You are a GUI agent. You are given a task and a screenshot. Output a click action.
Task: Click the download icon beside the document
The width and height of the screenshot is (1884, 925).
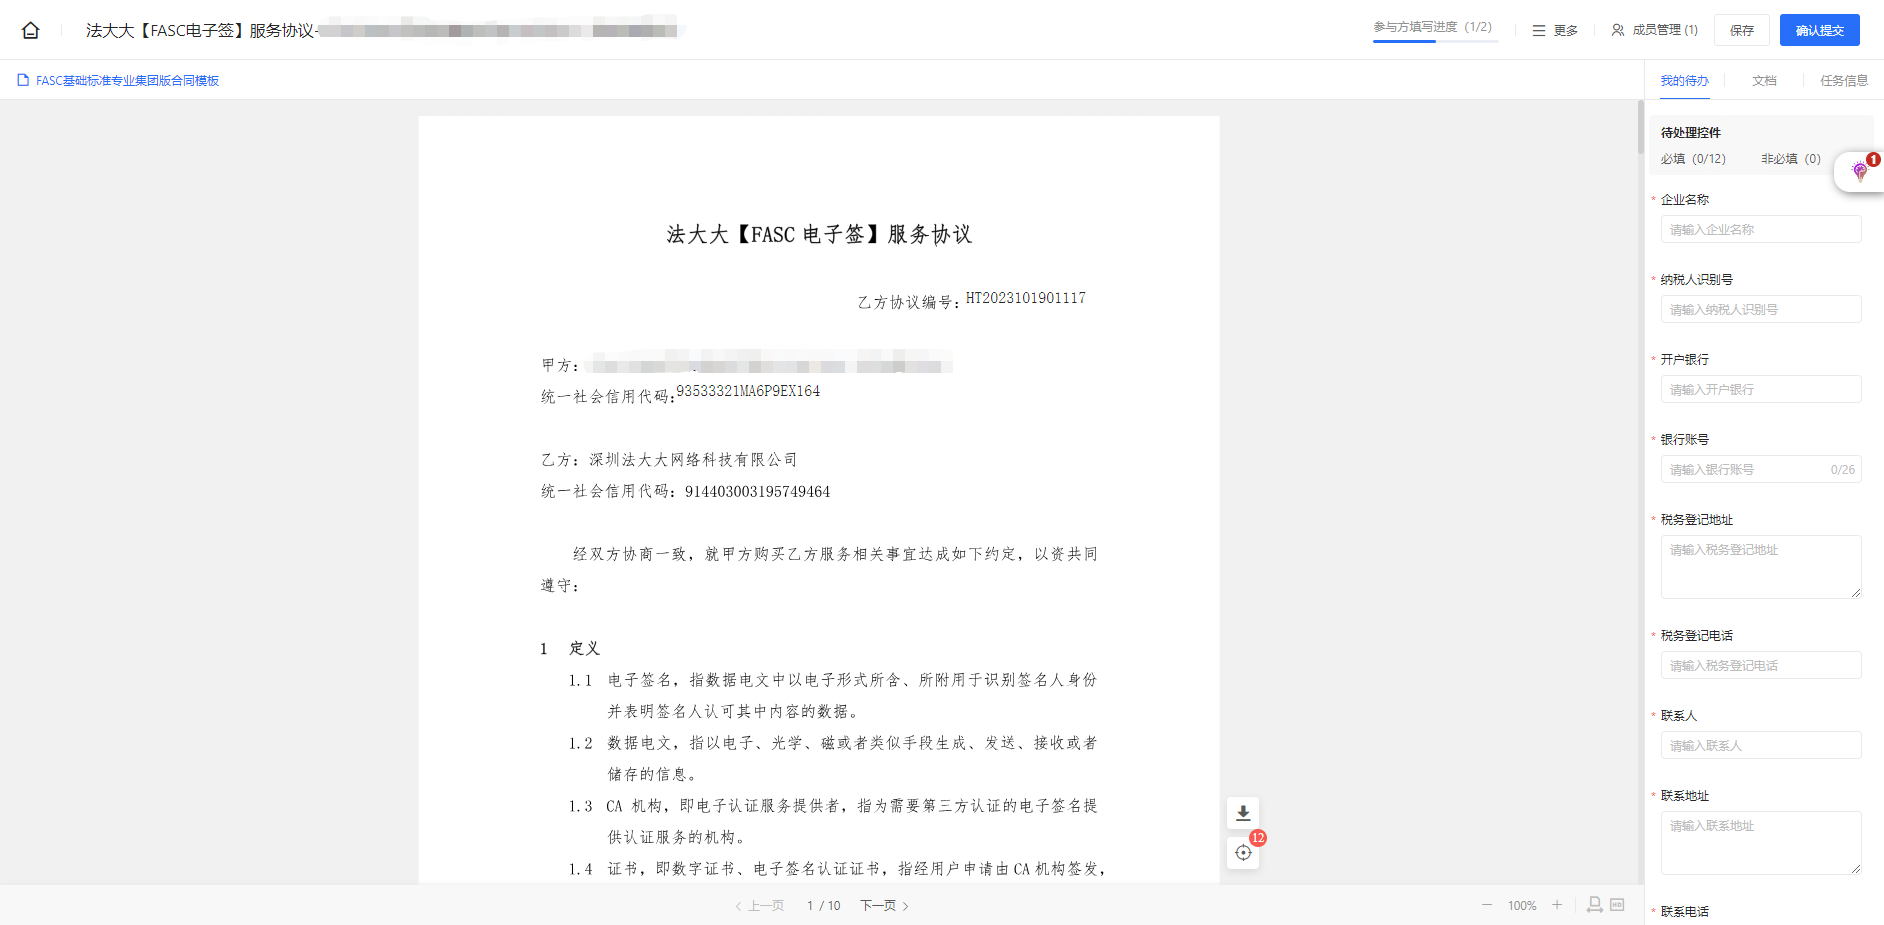(1243, 813)
